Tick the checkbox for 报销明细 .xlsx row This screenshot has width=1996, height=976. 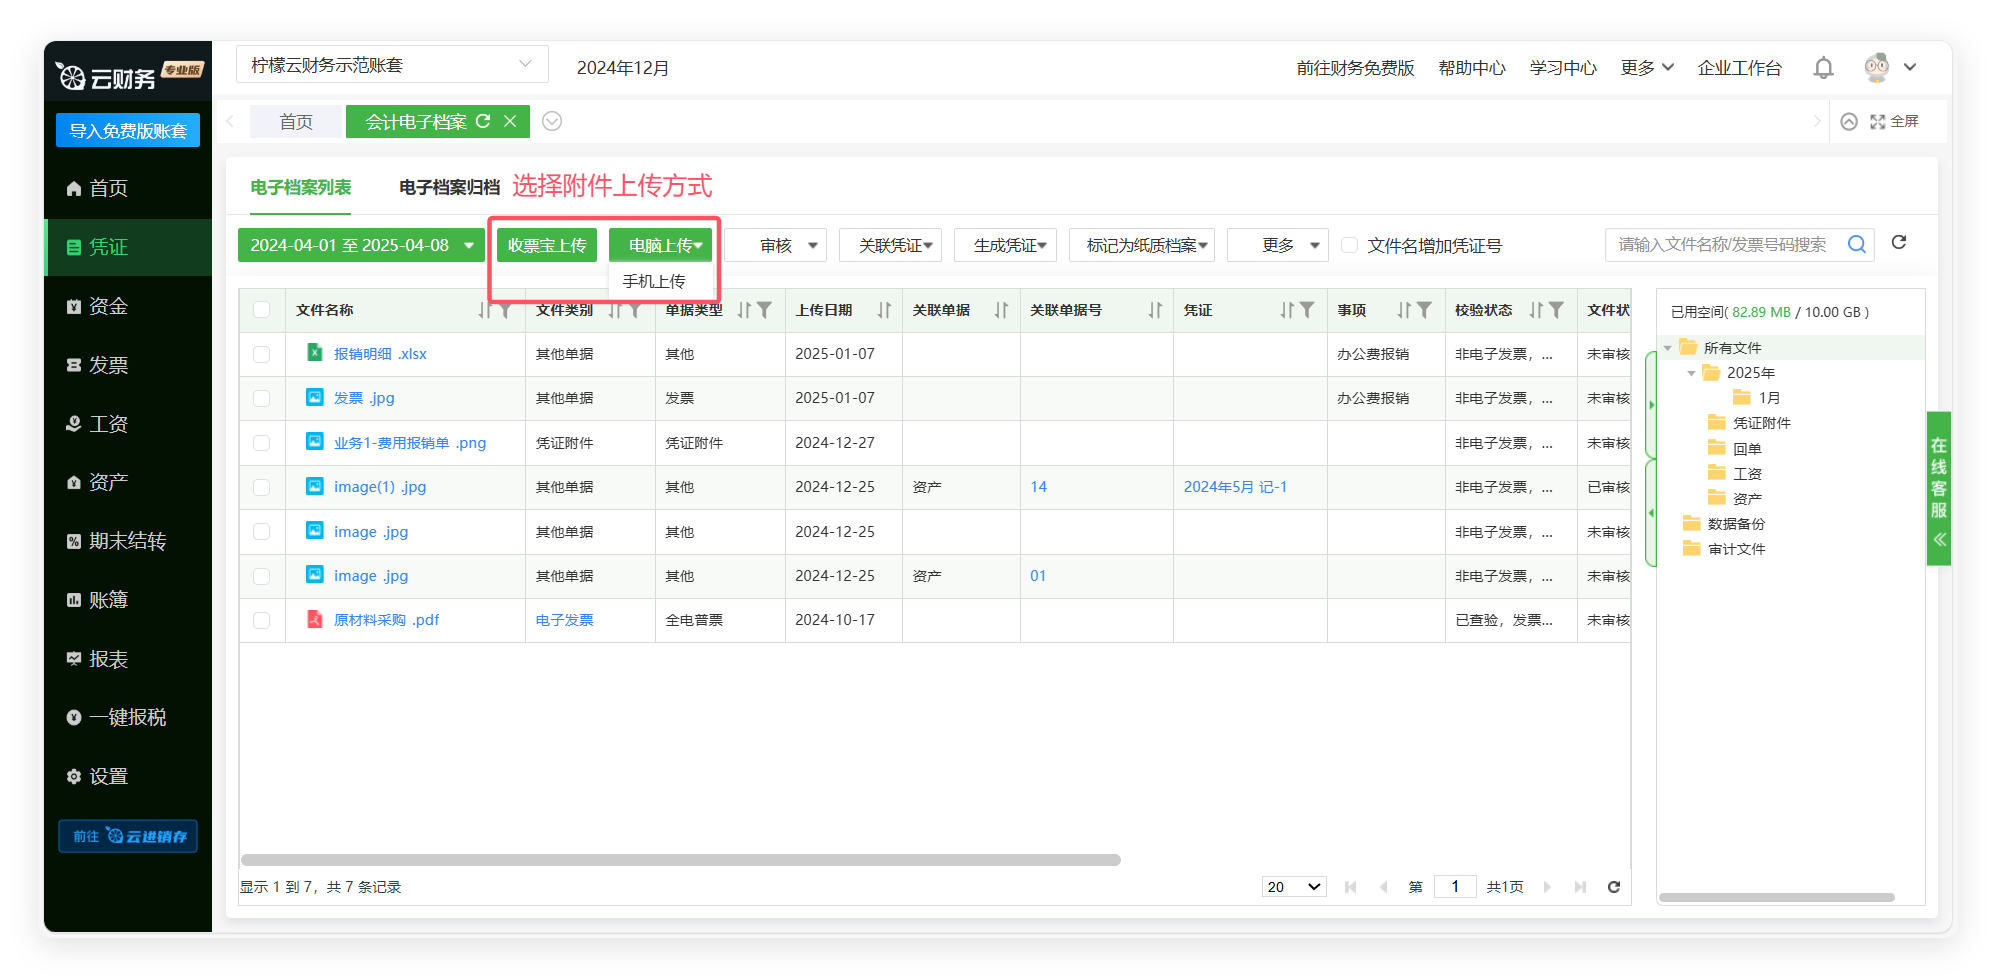click(x=262, y=354)
